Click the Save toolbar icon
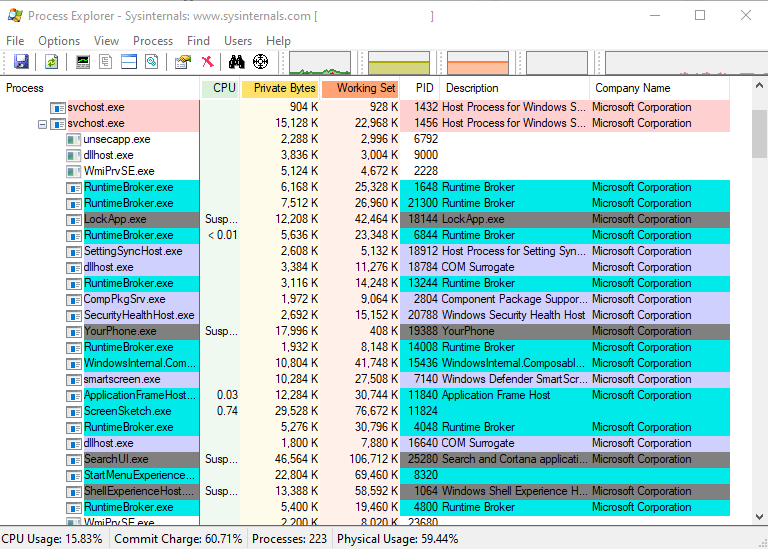 coord(21,62)
